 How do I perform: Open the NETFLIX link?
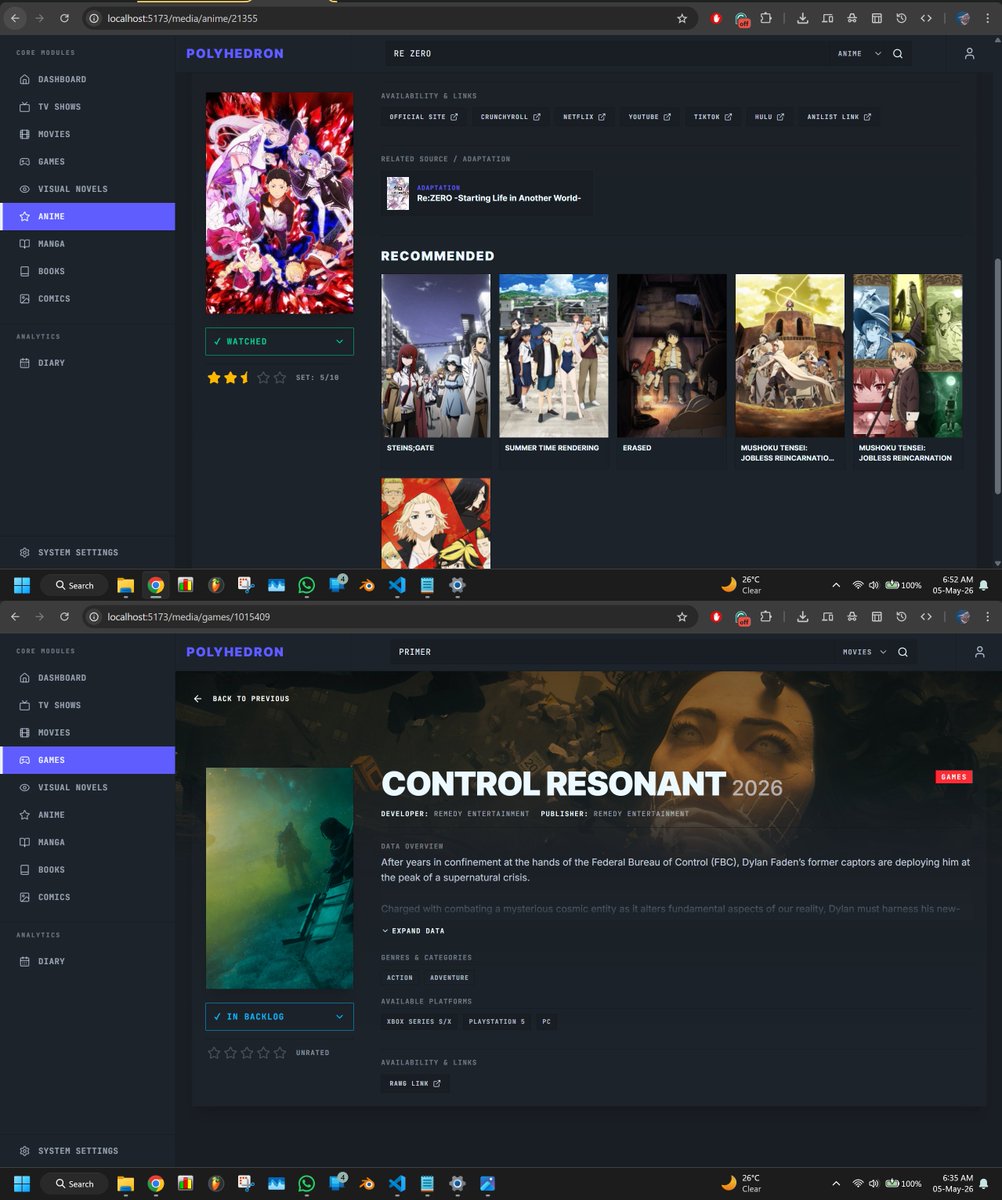coord(584,117)
